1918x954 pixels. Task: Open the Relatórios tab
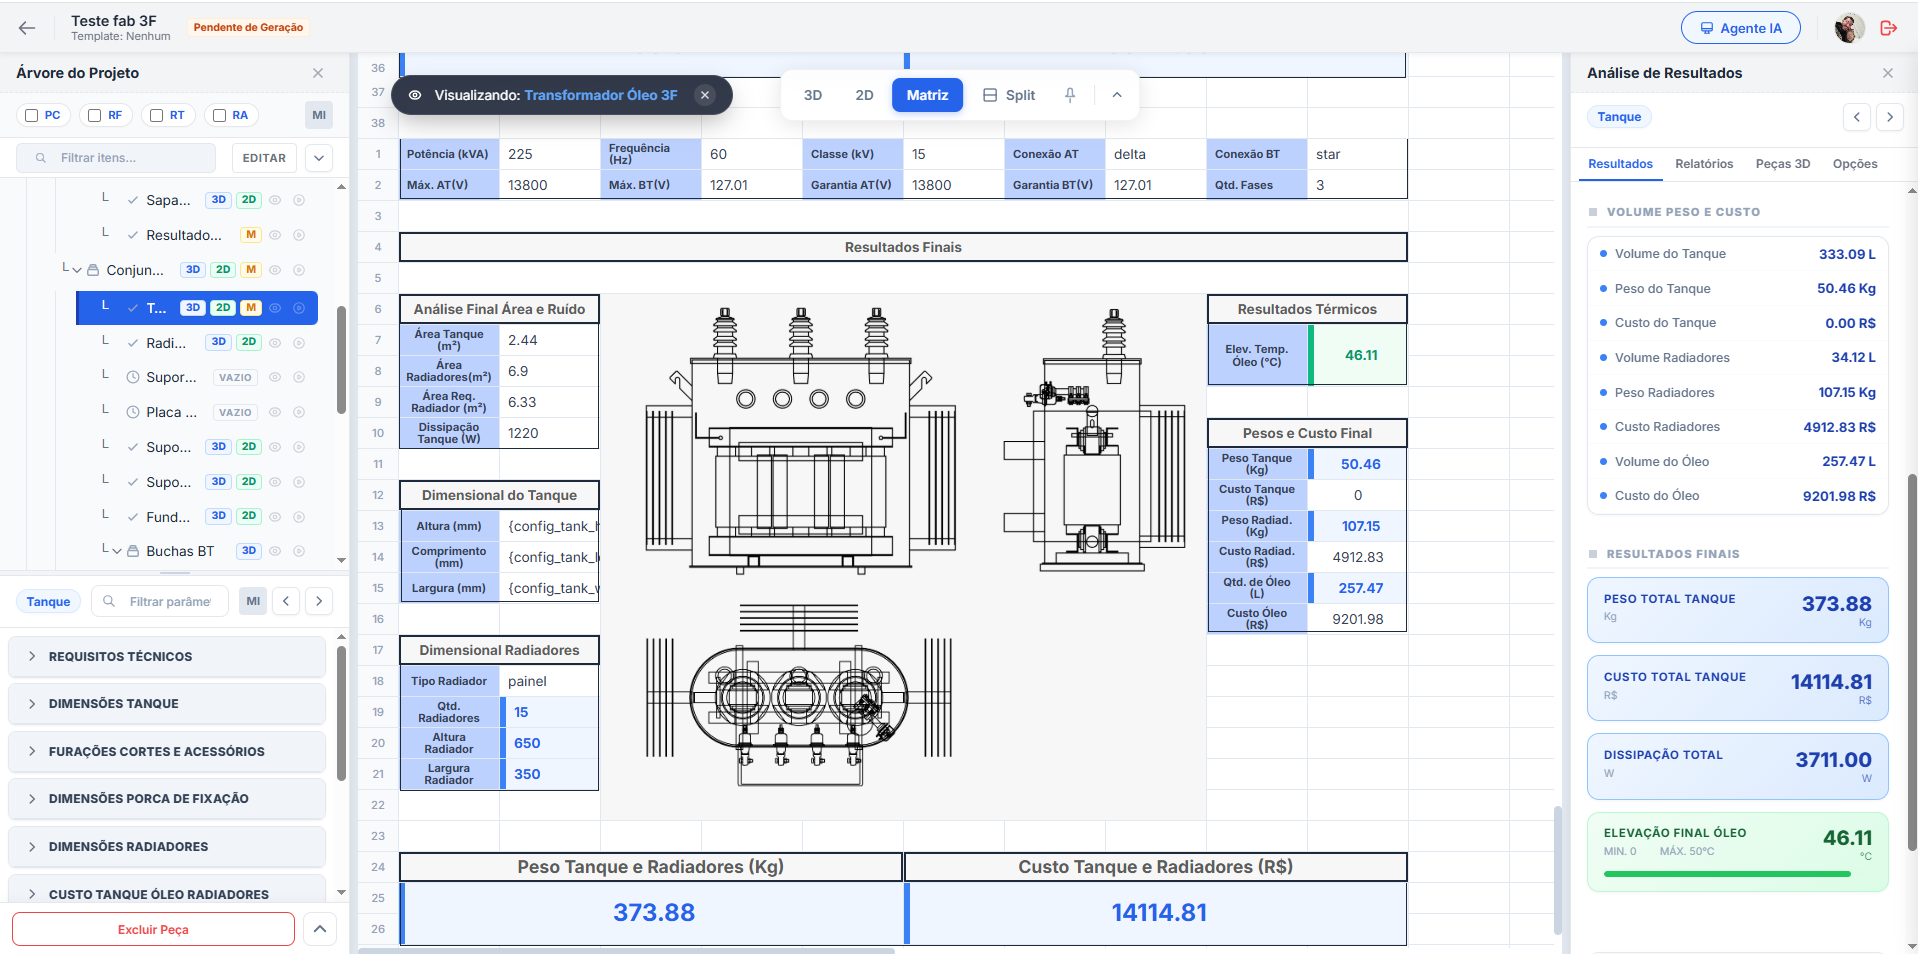pos(1704,164)
